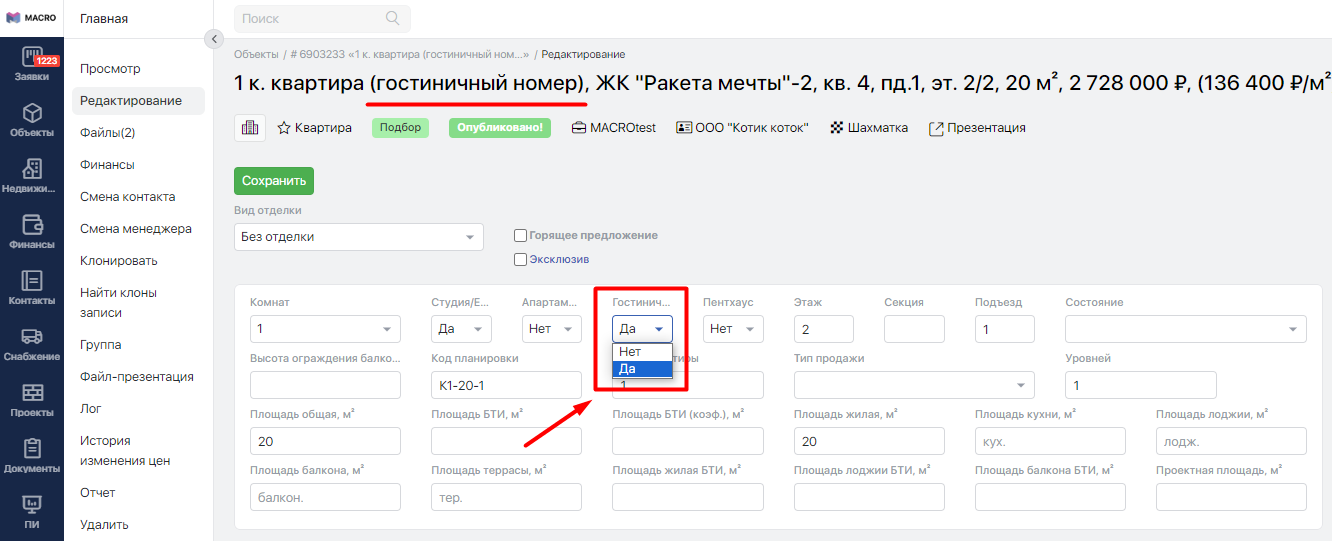1332x541 pixels.
Task: Open the Презентация link
Action: [x=977, y=128]
